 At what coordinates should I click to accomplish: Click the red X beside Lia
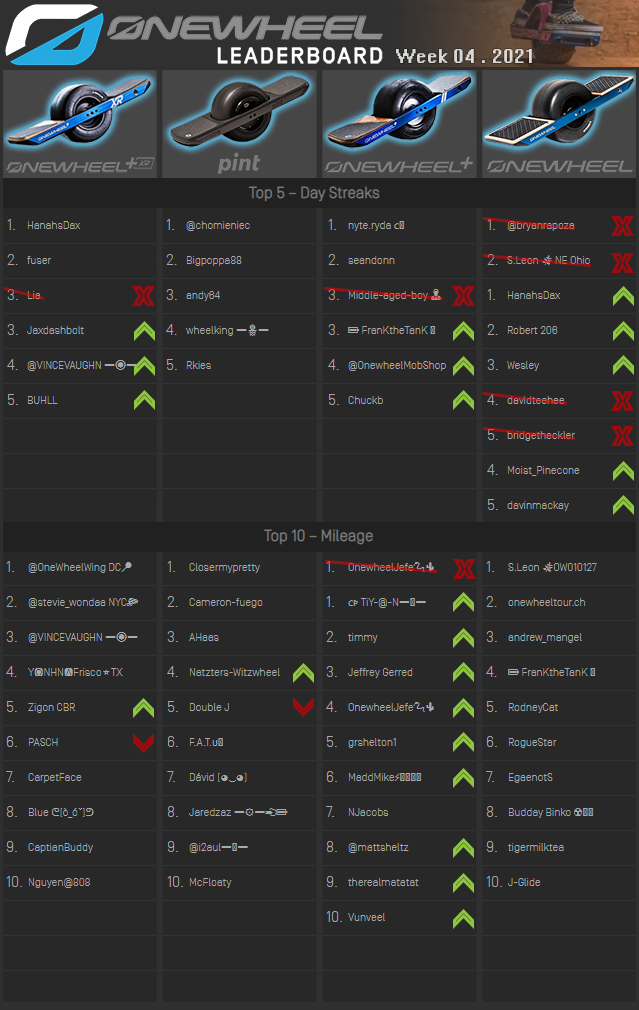pos(144,296)
